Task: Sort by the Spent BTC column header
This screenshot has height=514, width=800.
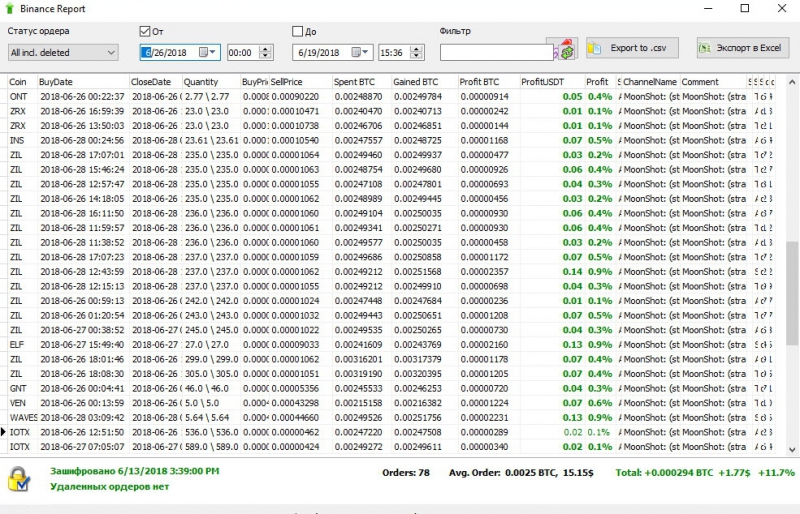Action: pos(362,82)
